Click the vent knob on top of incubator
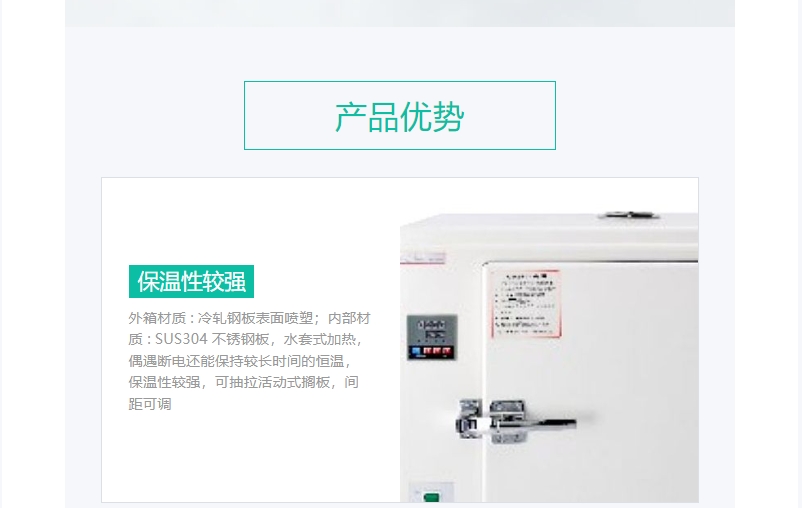Viewport: 802px width, 508px height. click(x=628, y=215)
